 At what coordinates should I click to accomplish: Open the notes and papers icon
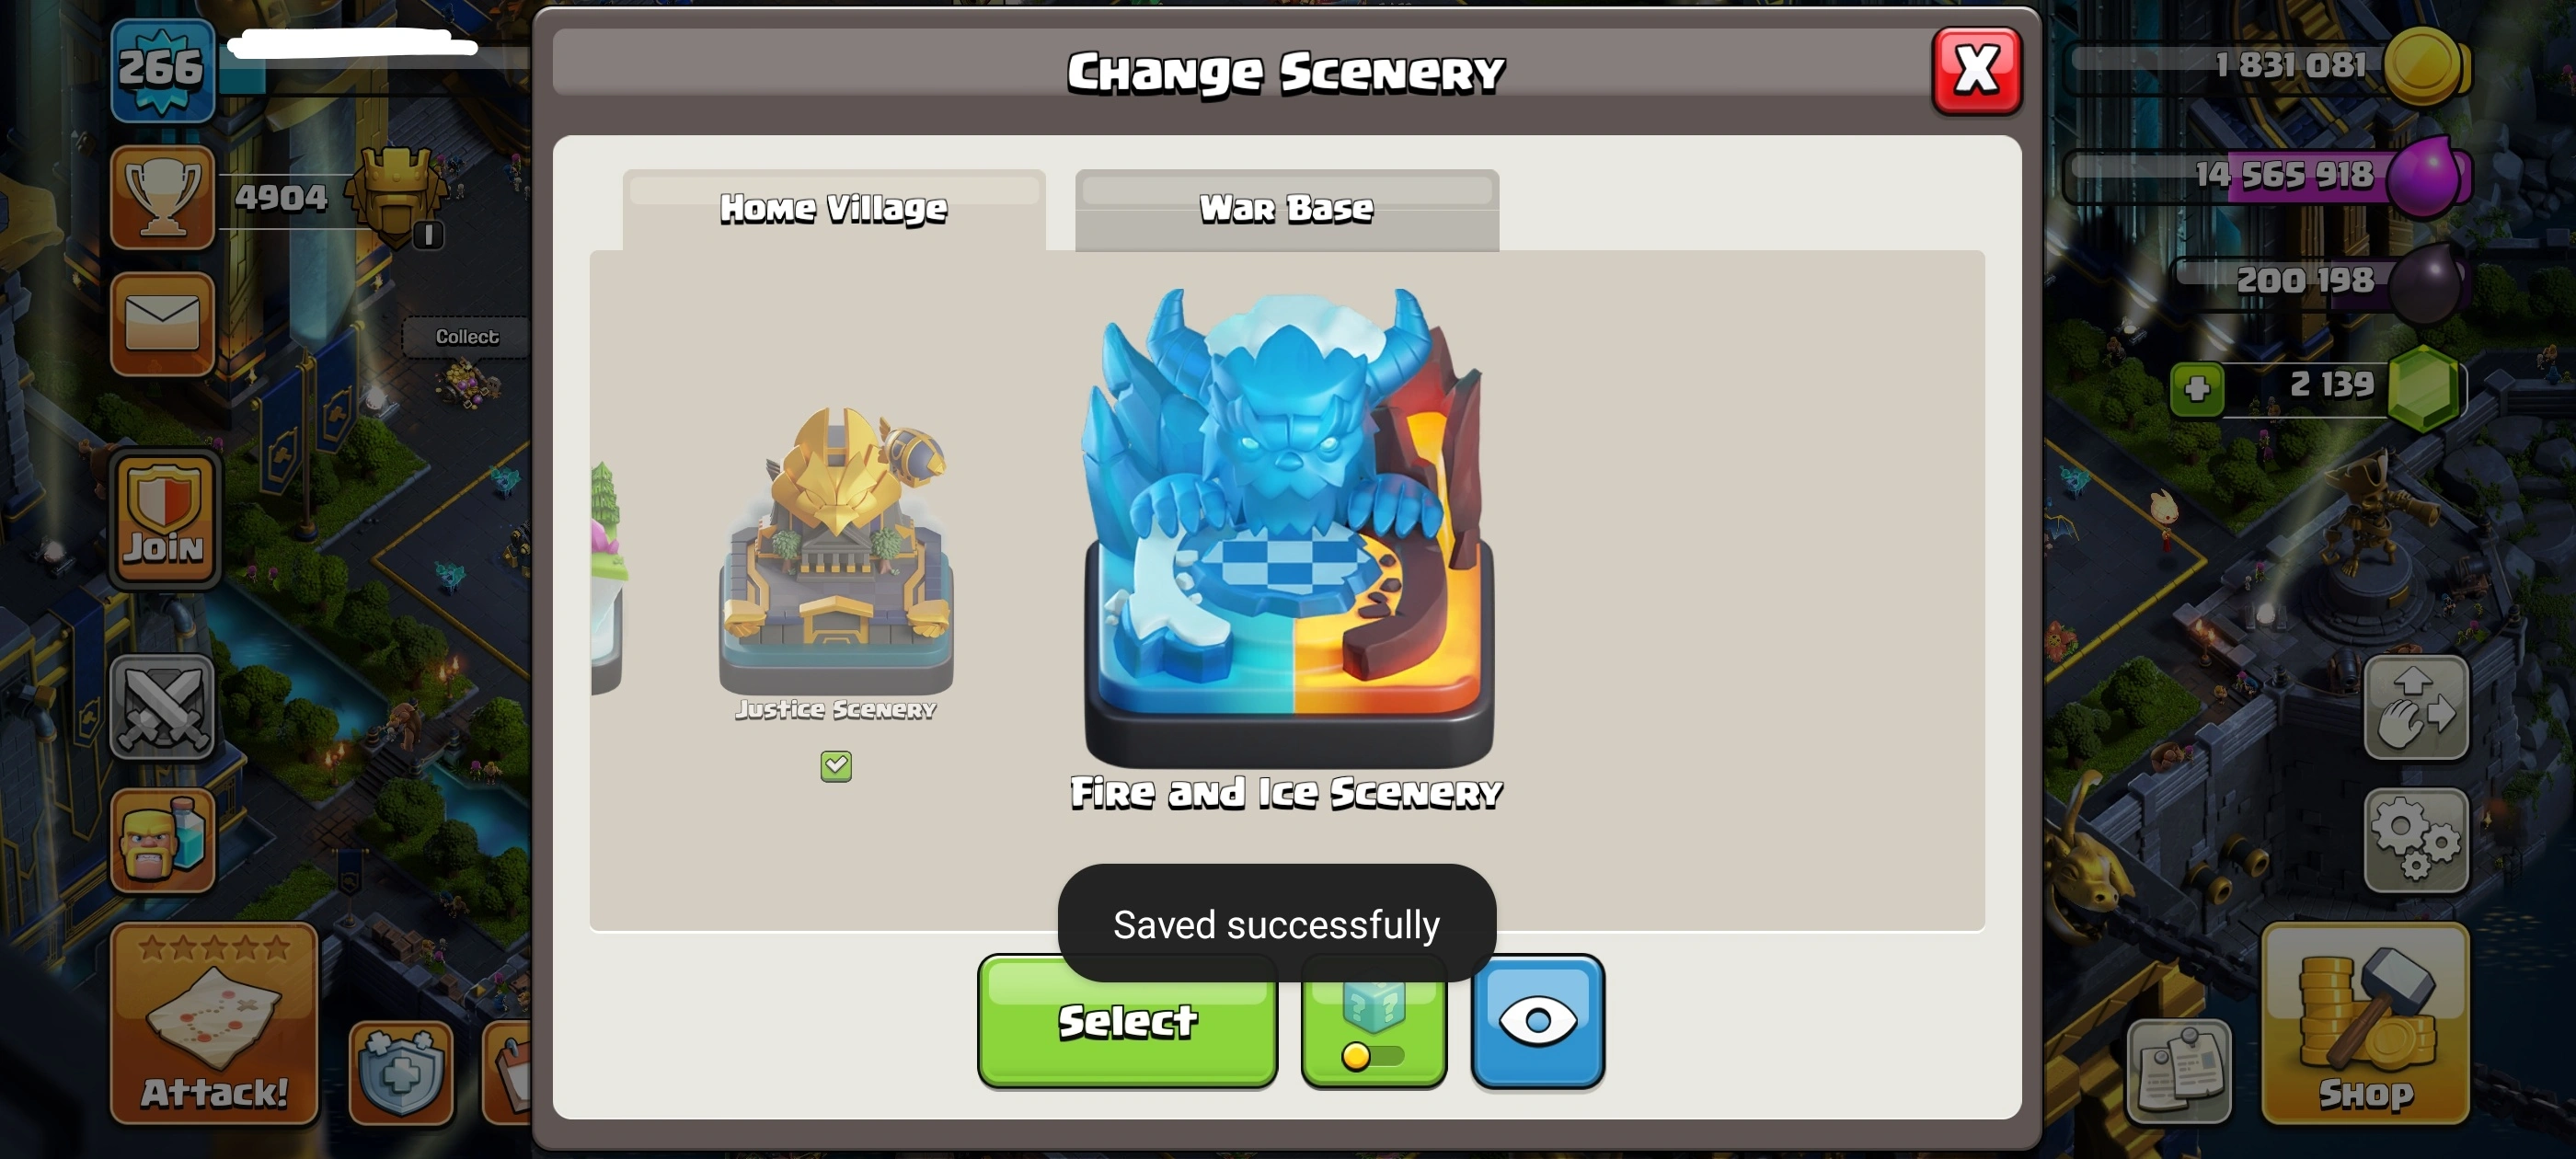point(2180,1072)
